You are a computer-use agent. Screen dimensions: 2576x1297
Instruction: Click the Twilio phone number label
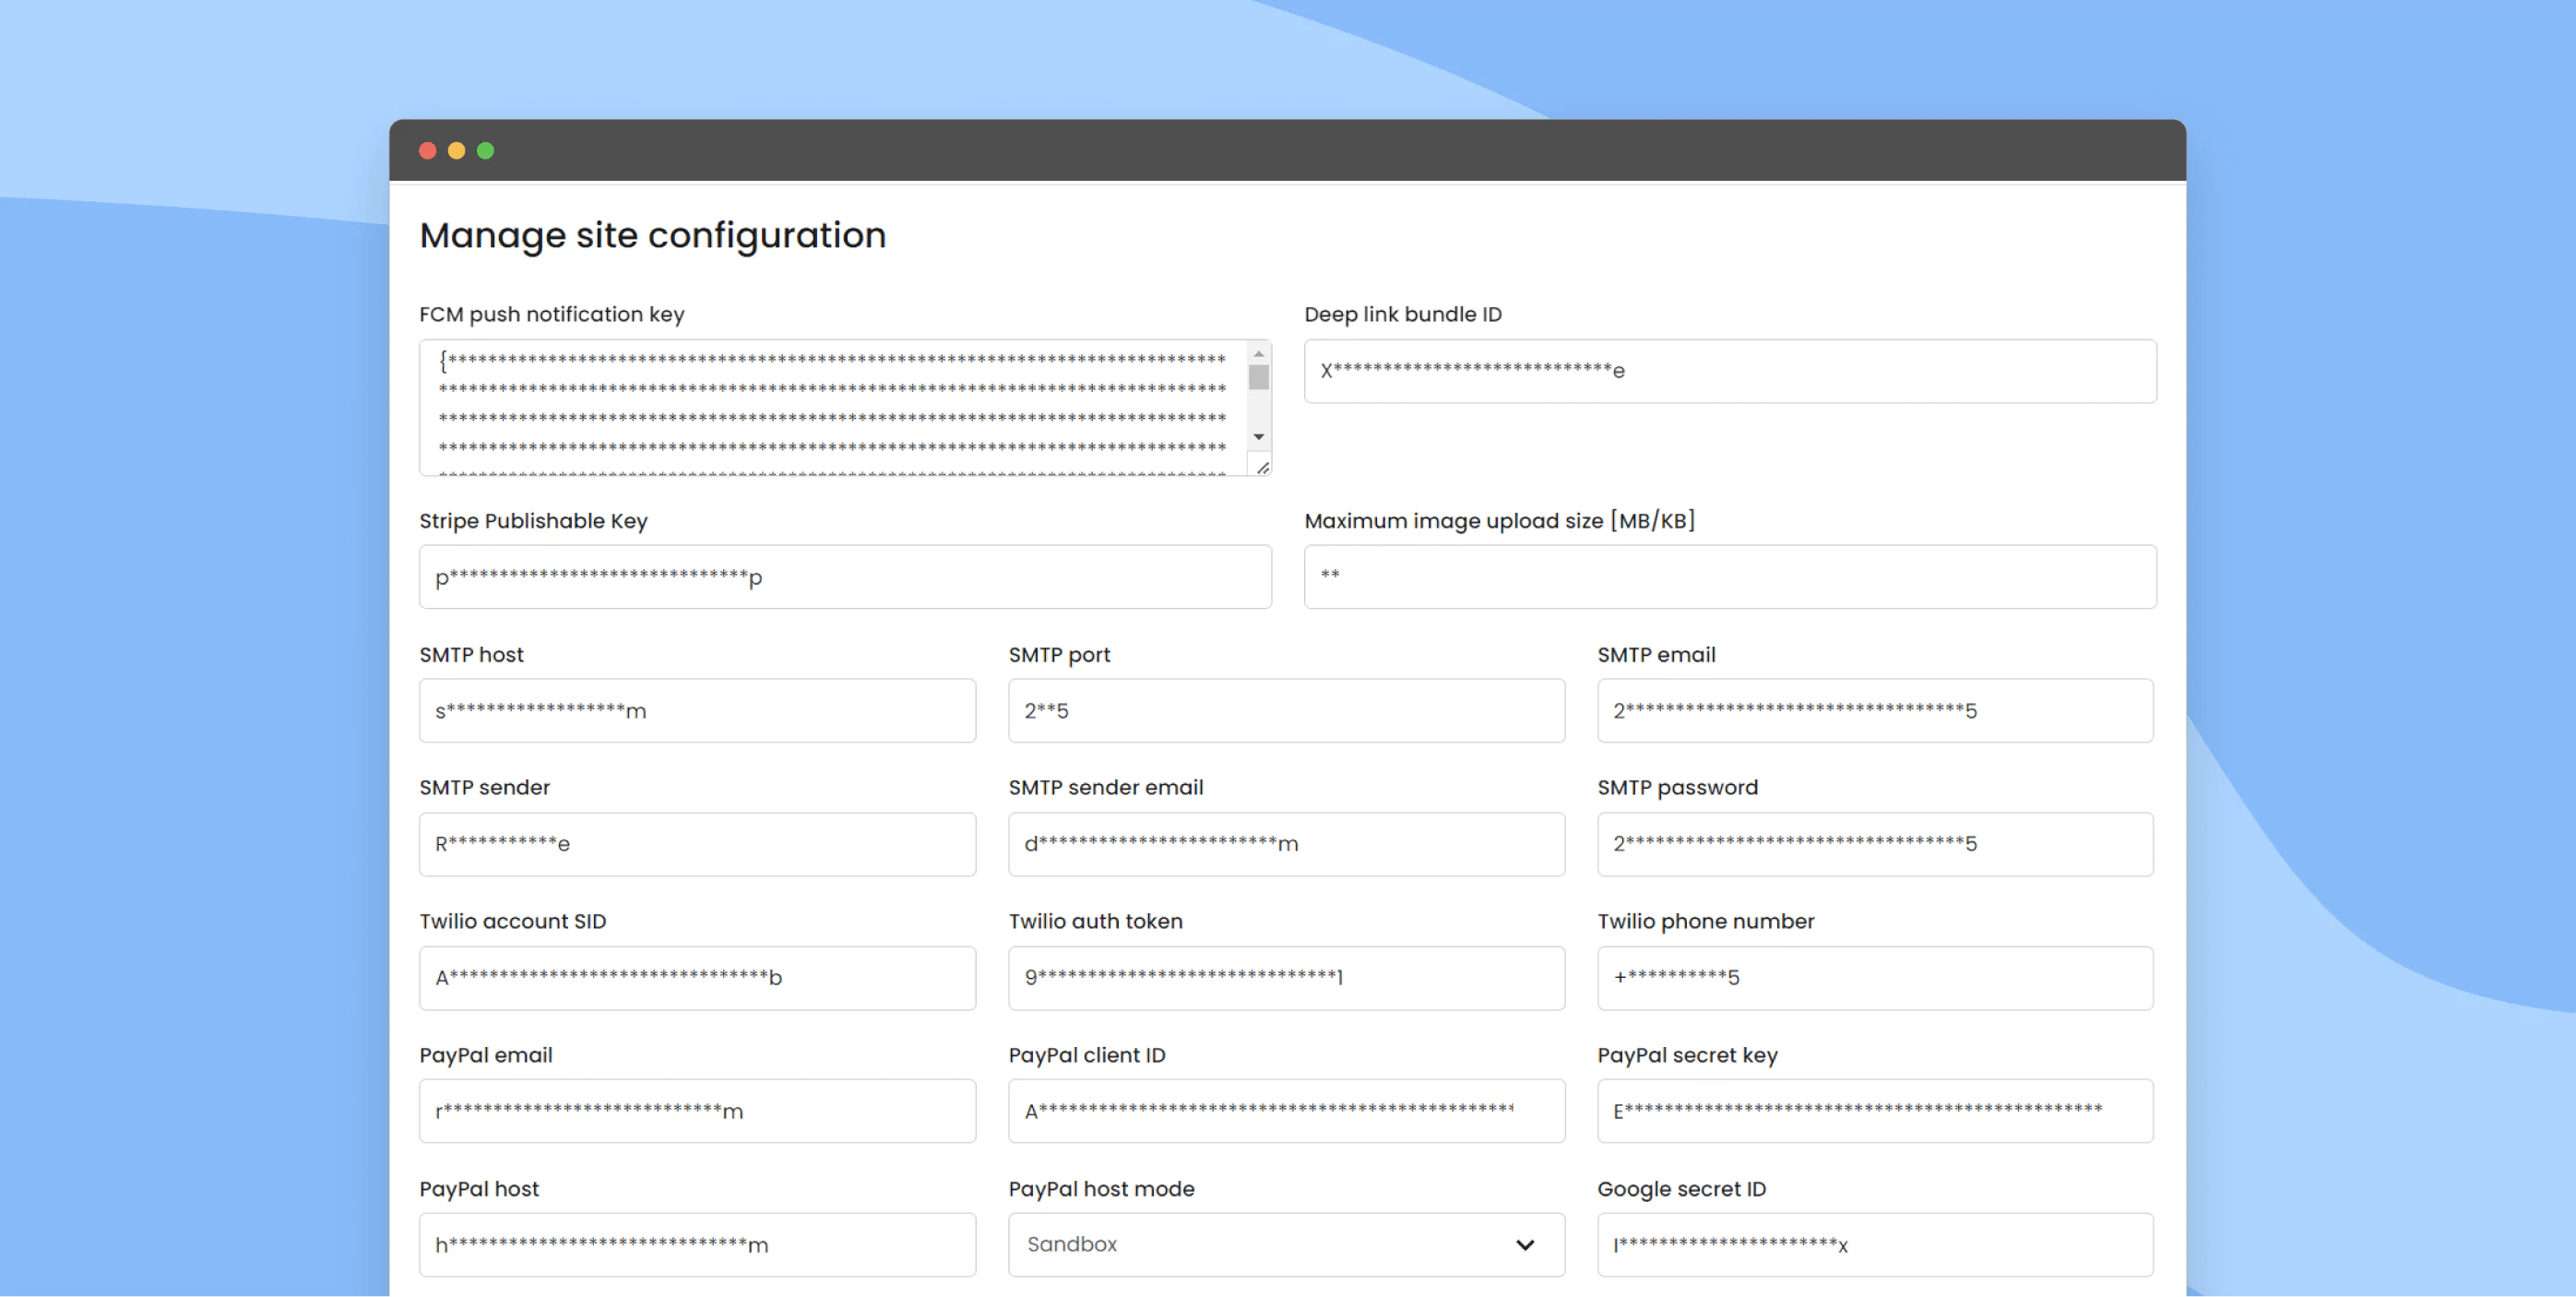click(1706, 922)
